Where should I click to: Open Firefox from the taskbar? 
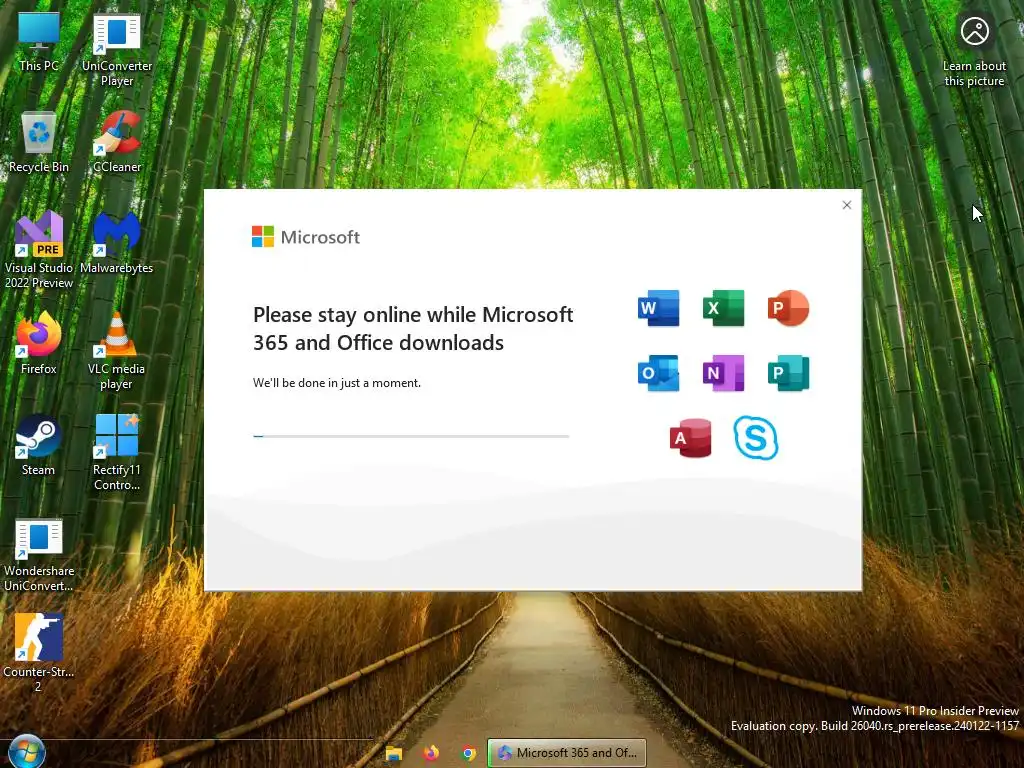tap(431, 753)
